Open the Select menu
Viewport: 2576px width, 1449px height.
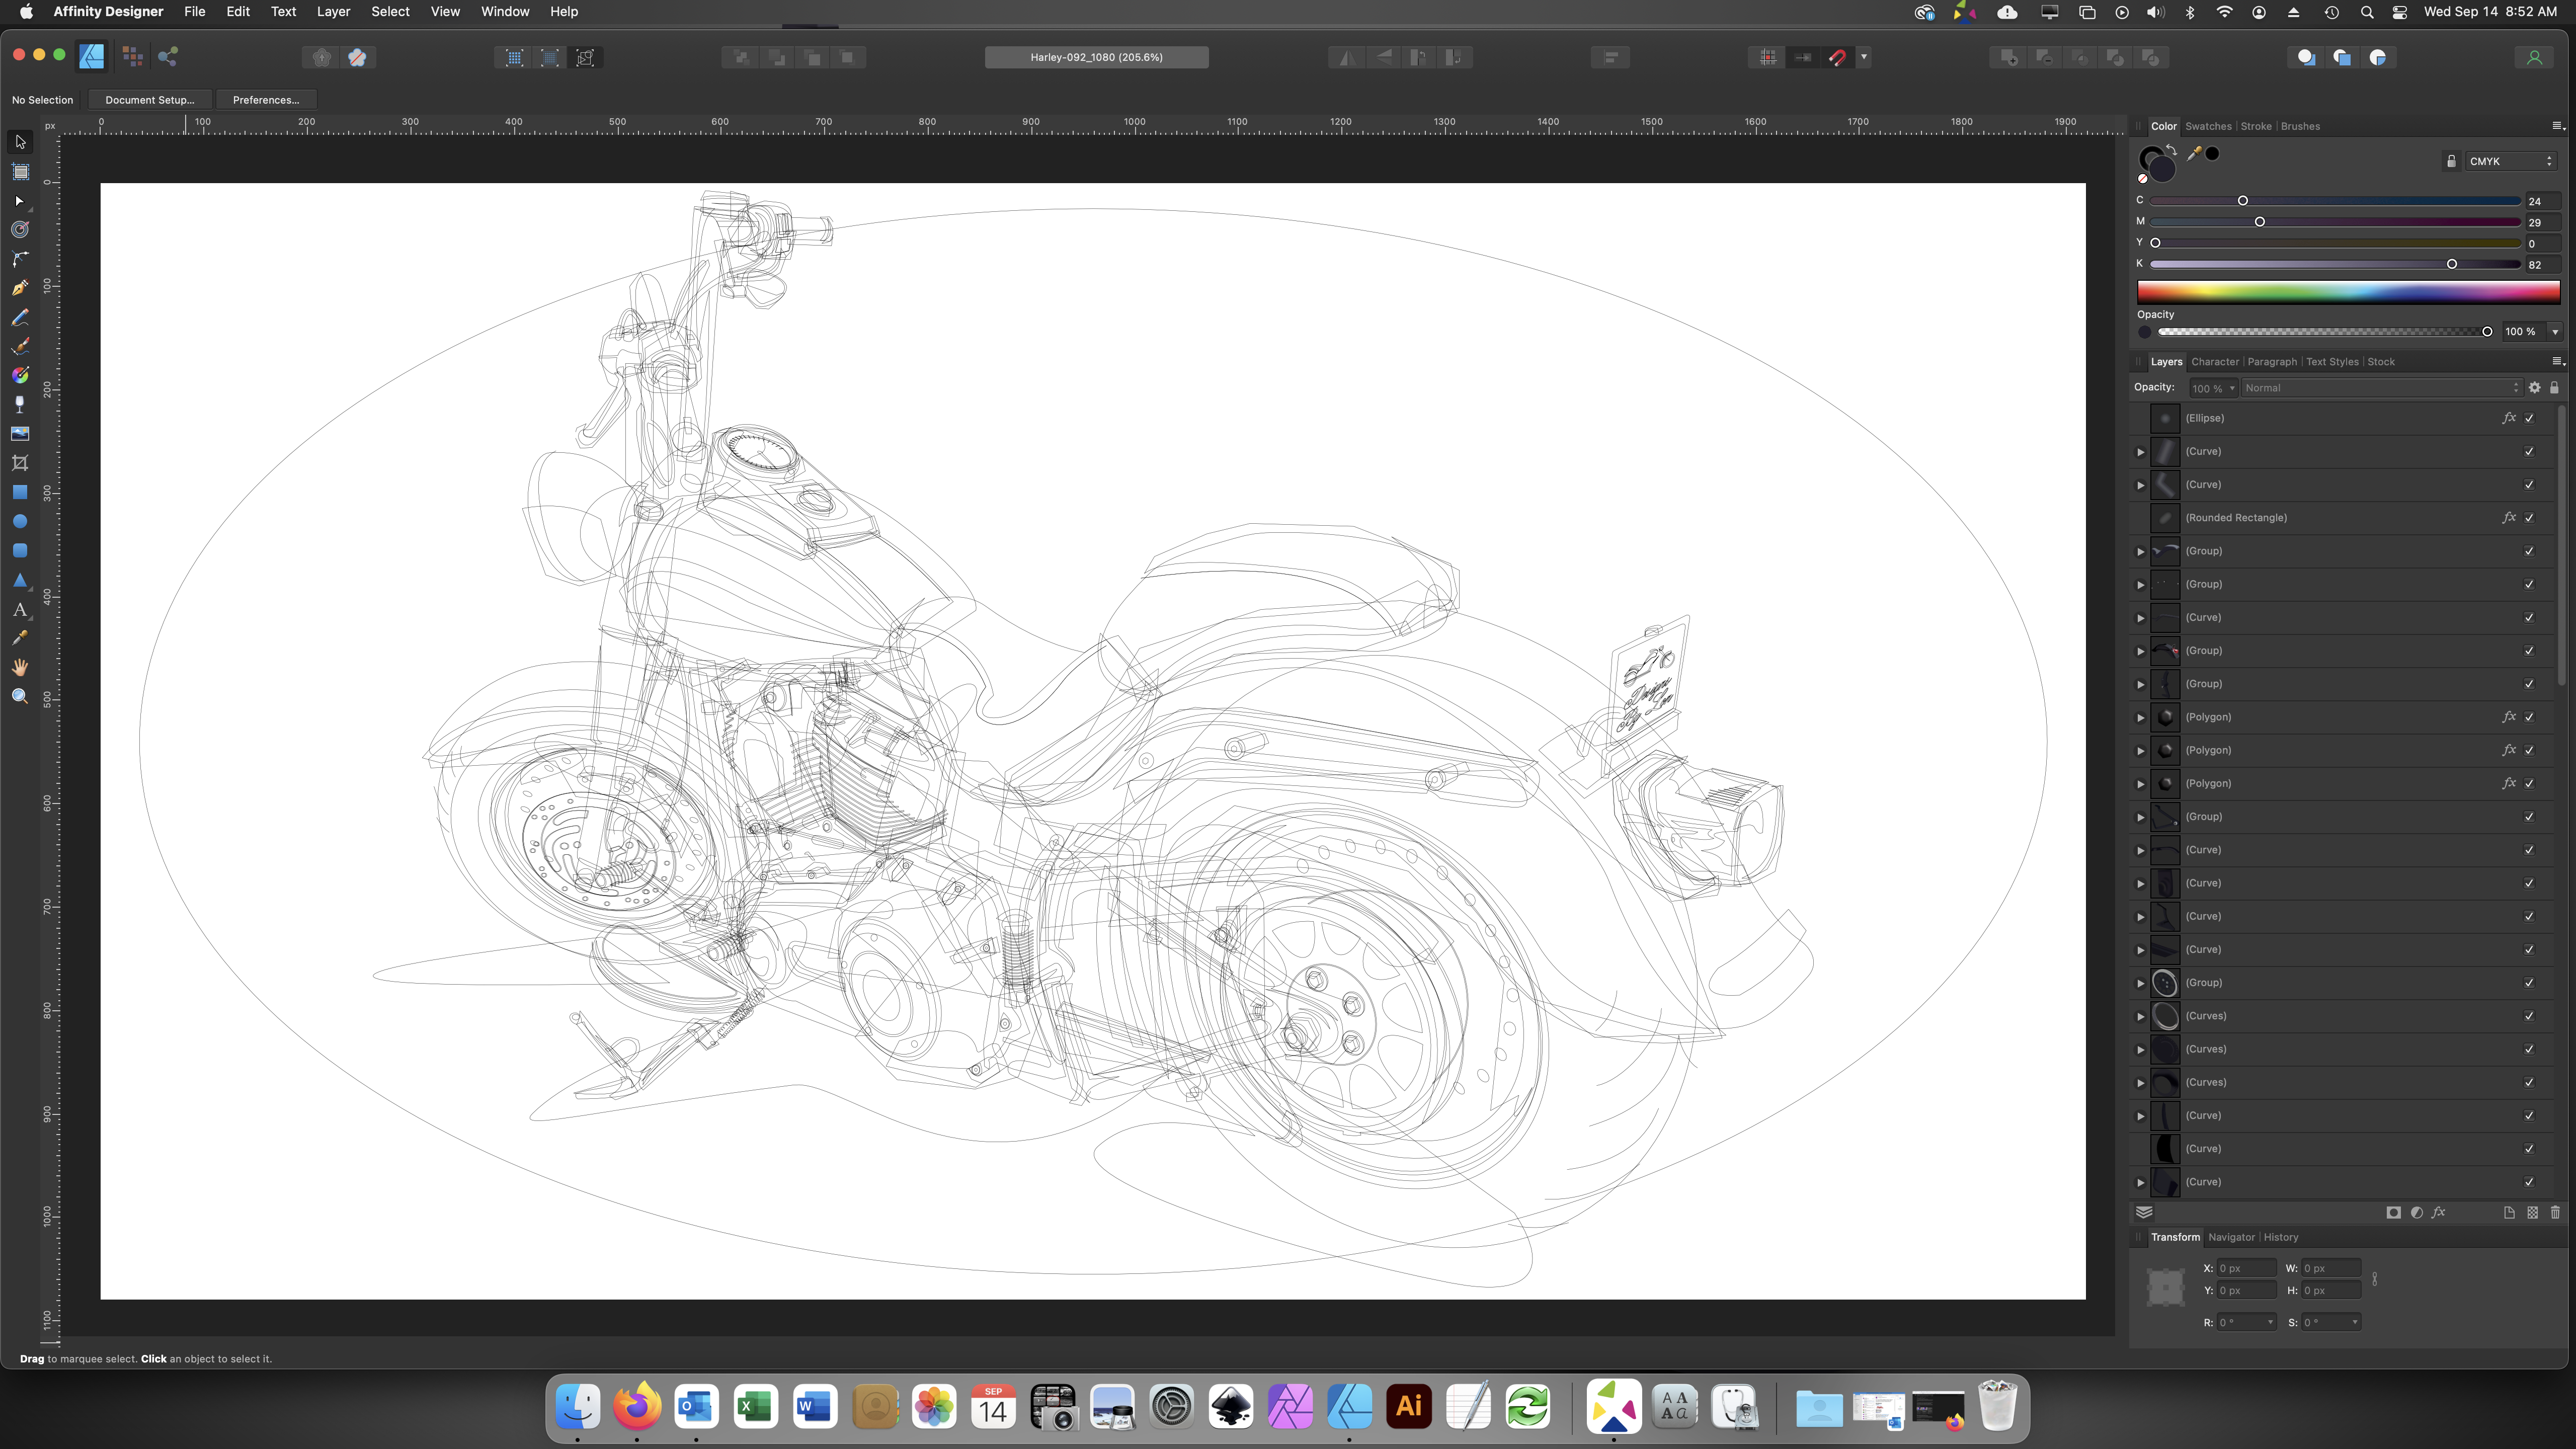point(390,12)
